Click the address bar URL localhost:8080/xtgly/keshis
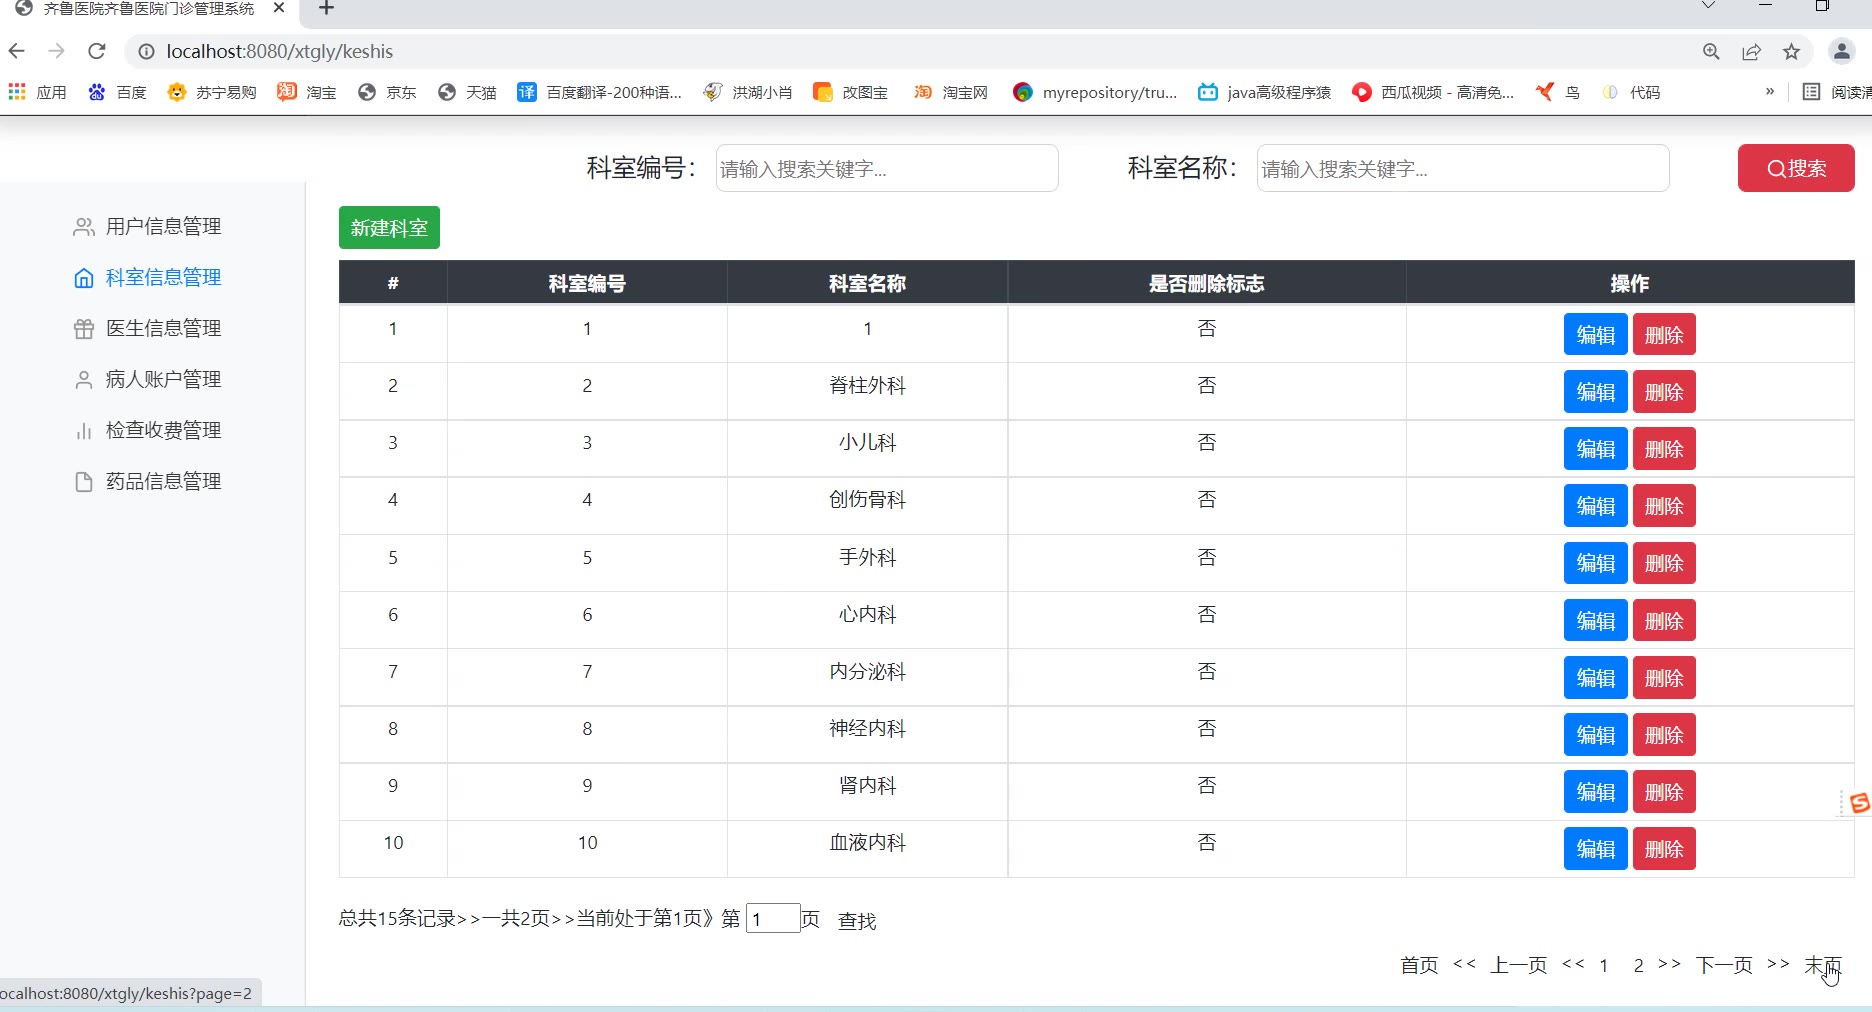 [280, 51]
